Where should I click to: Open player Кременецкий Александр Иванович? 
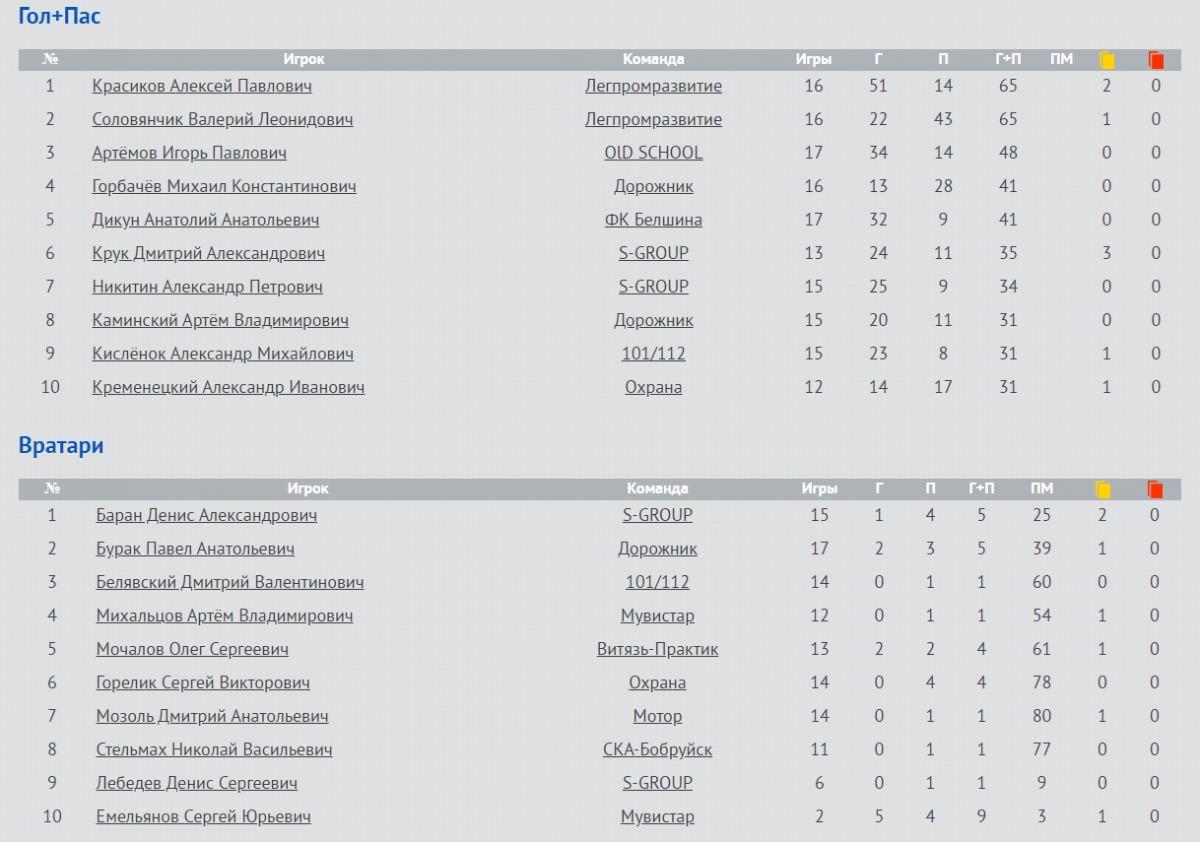(x=228, y=387)
